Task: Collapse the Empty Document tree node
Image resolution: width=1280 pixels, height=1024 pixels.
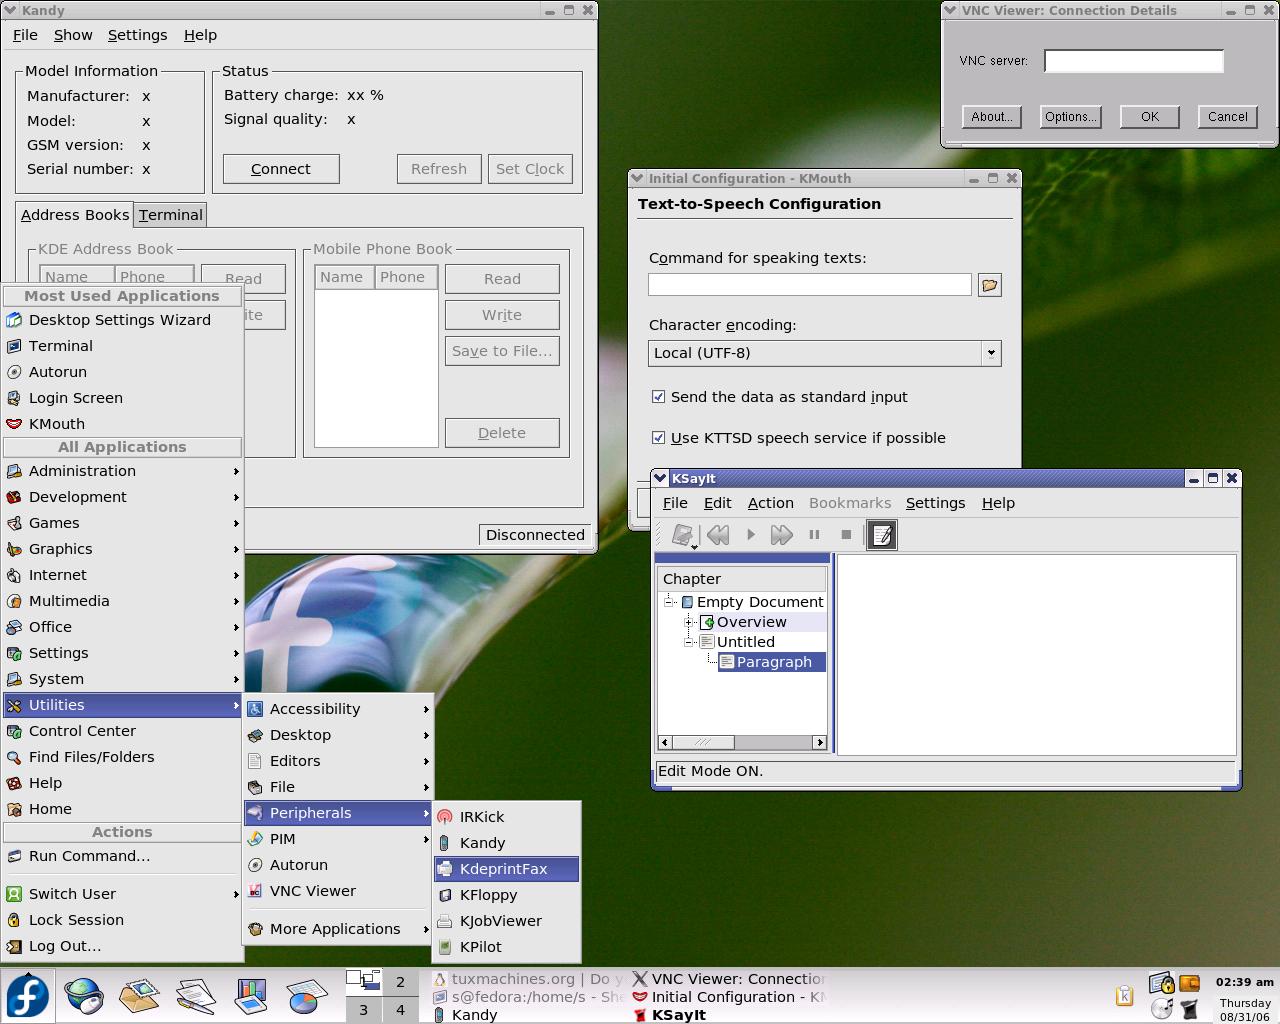Action: click(x=670, y=602)
